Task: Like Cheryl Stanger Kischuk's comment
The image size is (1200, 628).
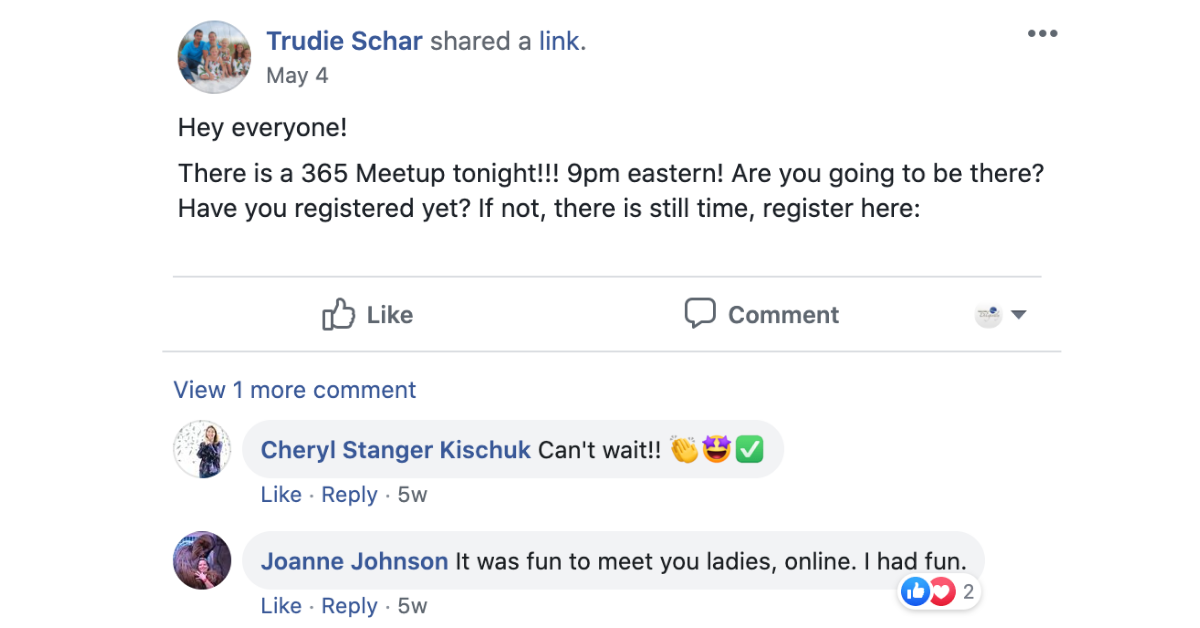Action: [x=281, y=495]
